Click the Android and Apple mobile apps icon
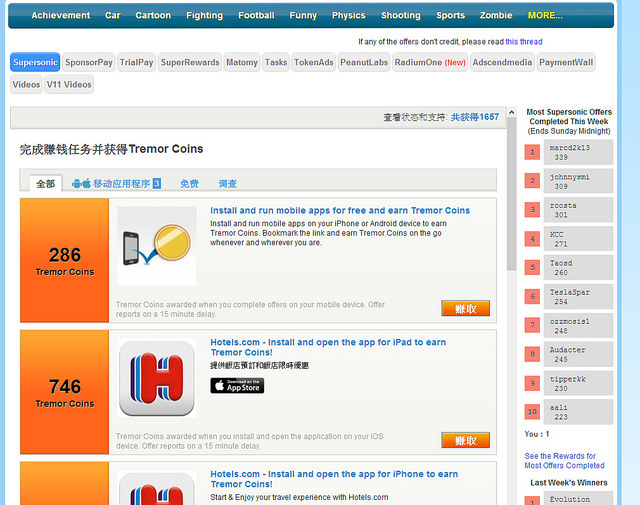The height and width of the screenshot is (505, 640). pyautogui.click(x=81, y=184)
